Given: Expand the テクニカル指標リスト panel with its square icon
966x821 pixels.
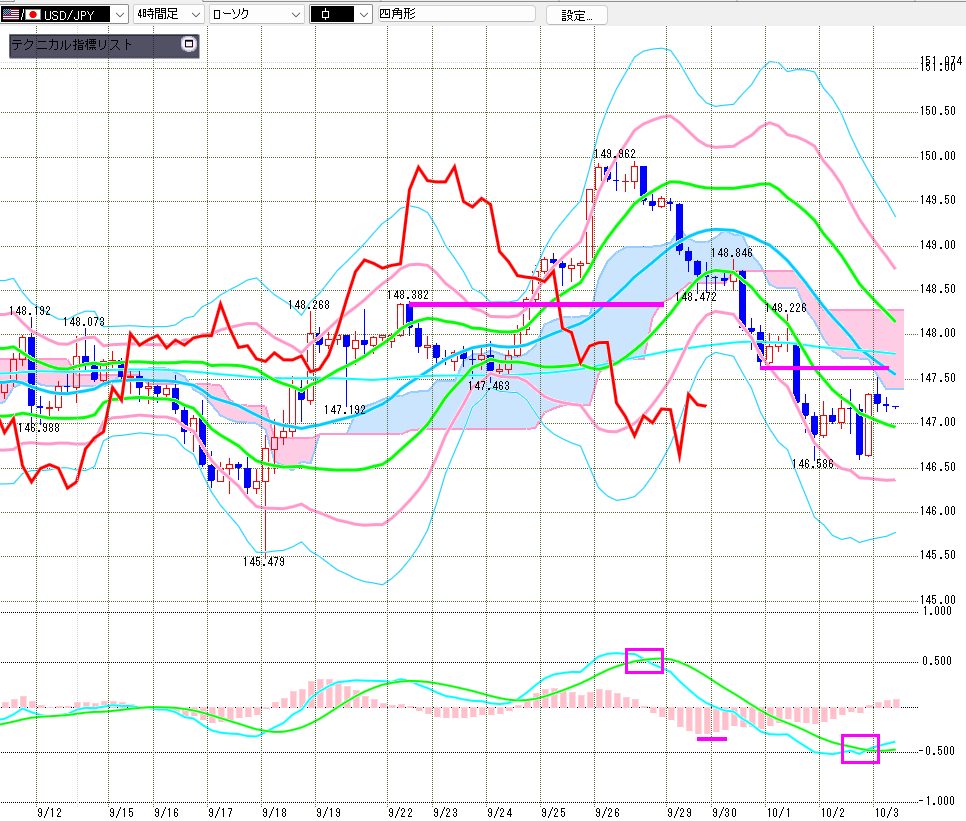Looking at the screenshot, I should coord(189,45).
